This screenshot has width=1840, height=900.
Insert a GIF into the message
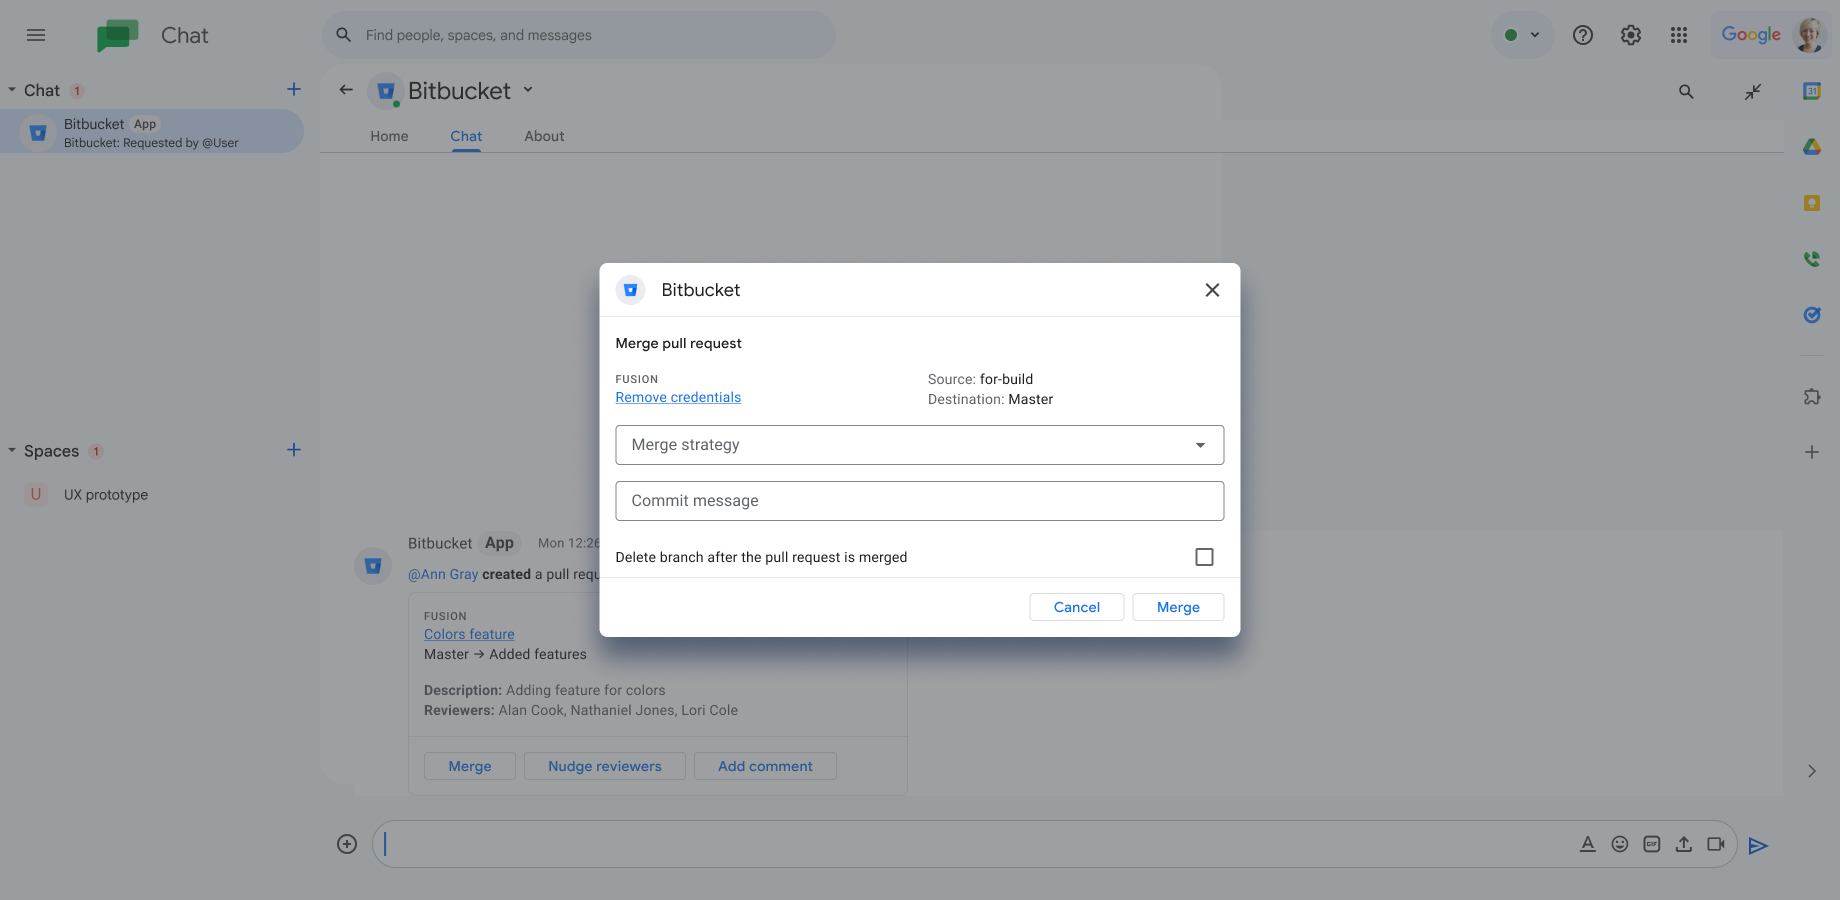1652,844
